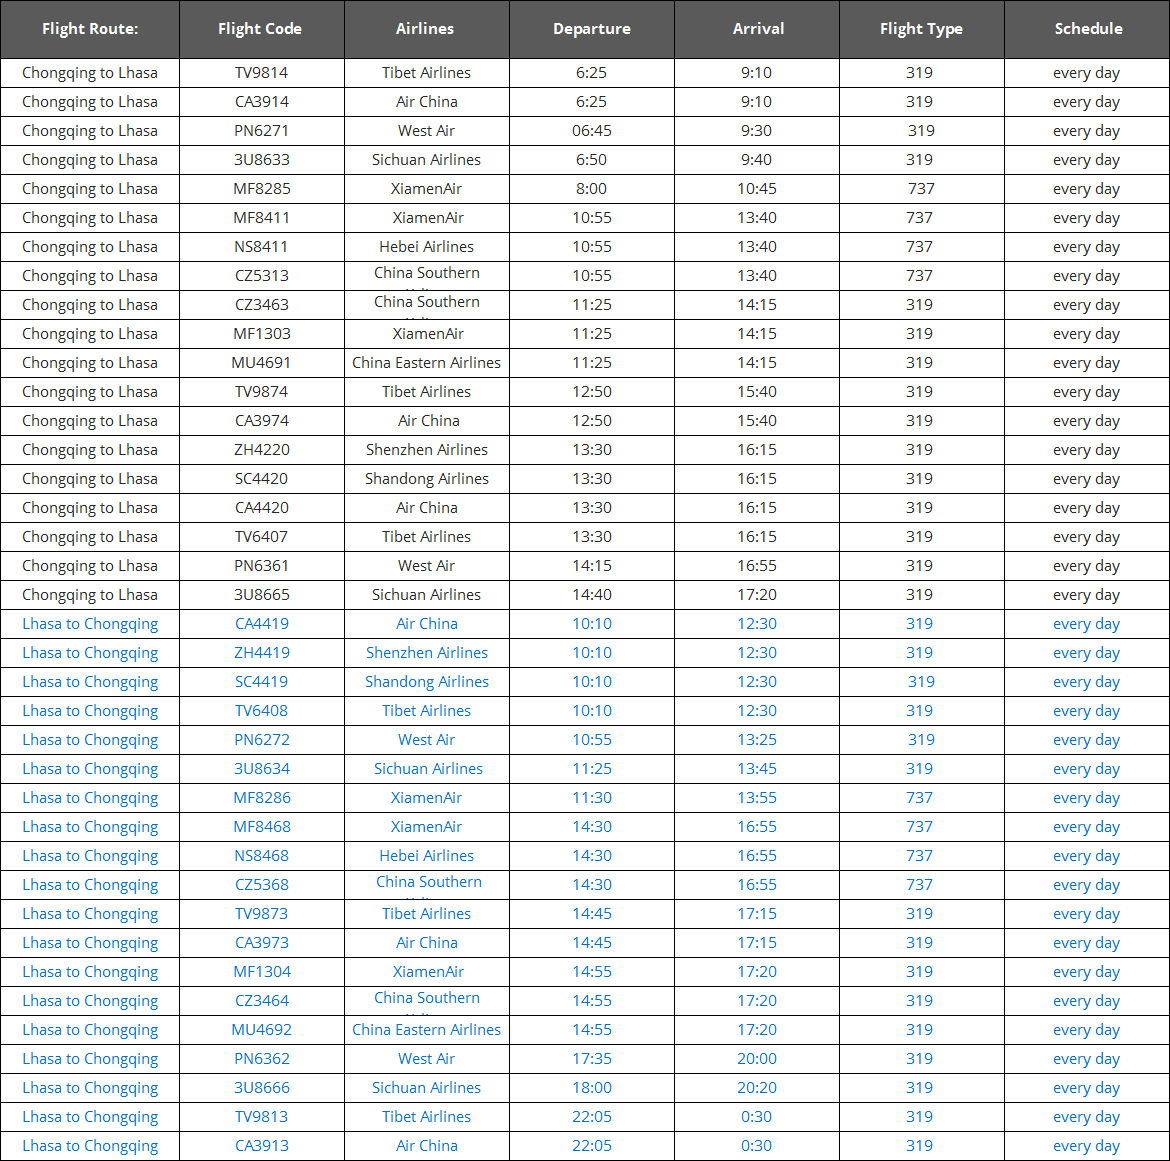Click flight code 3U8633
This screenshot has height=1161, width=1170.
(x=261, y=160)
